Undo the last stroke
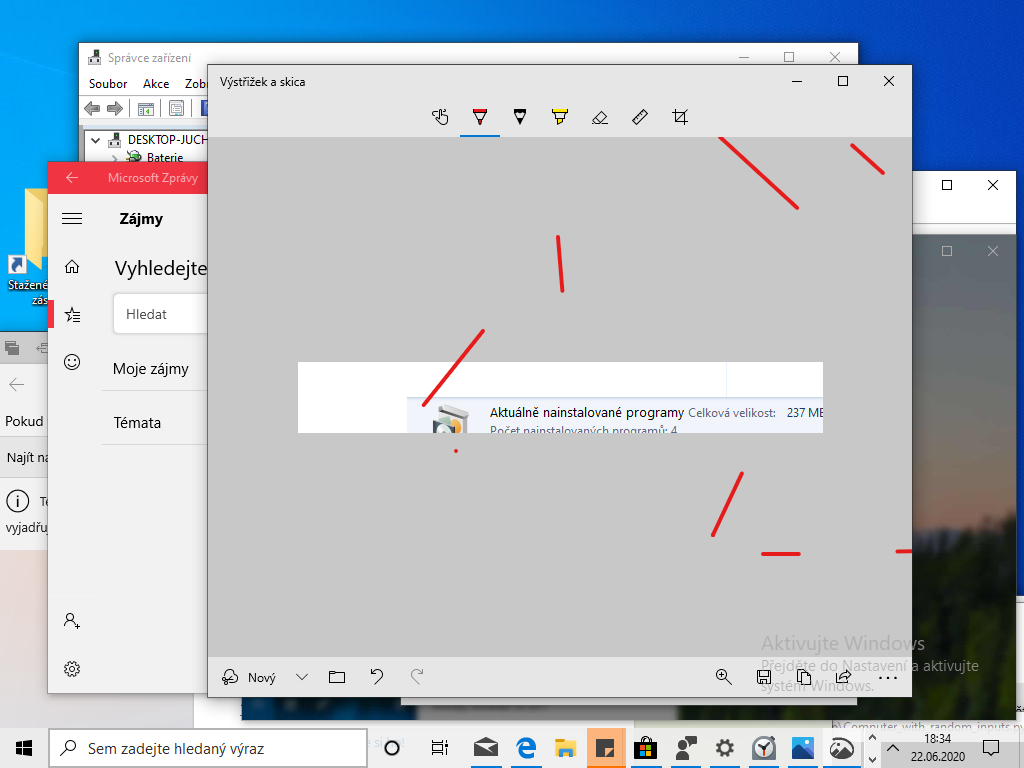 (x=377, y=677)
